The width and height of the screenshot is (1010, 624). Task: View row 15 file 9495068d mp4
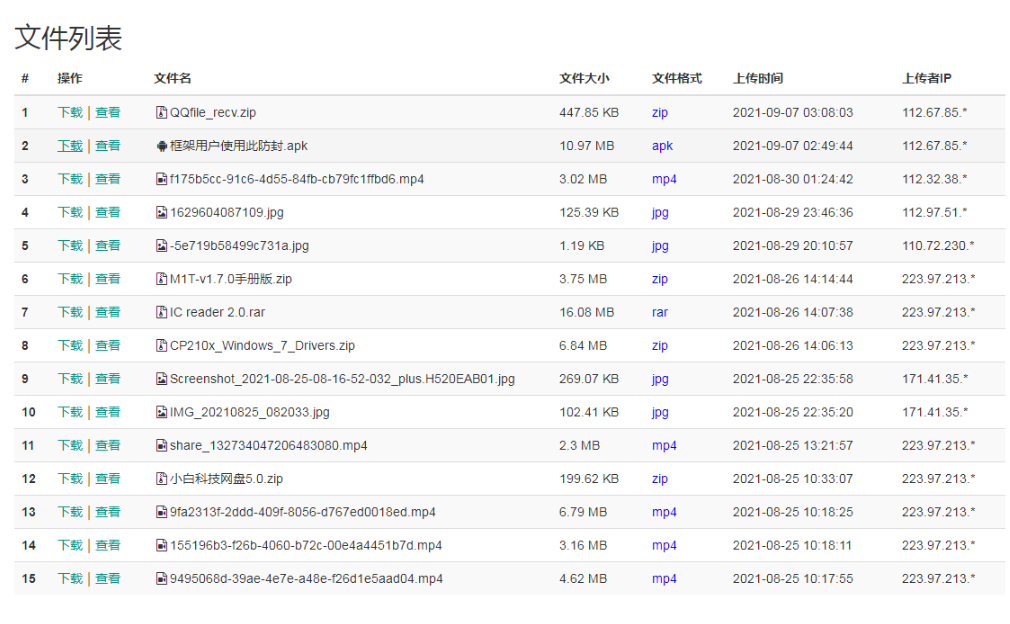[108, 579]
